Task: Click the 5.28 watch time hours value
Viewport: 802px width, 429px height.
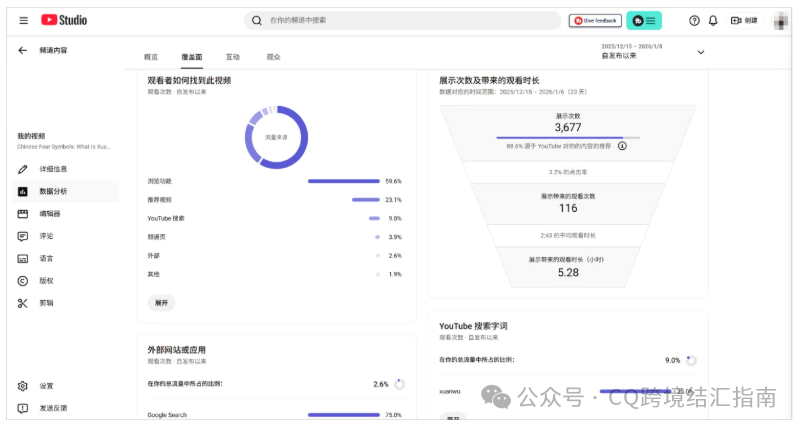Action: tap(568, 273)
